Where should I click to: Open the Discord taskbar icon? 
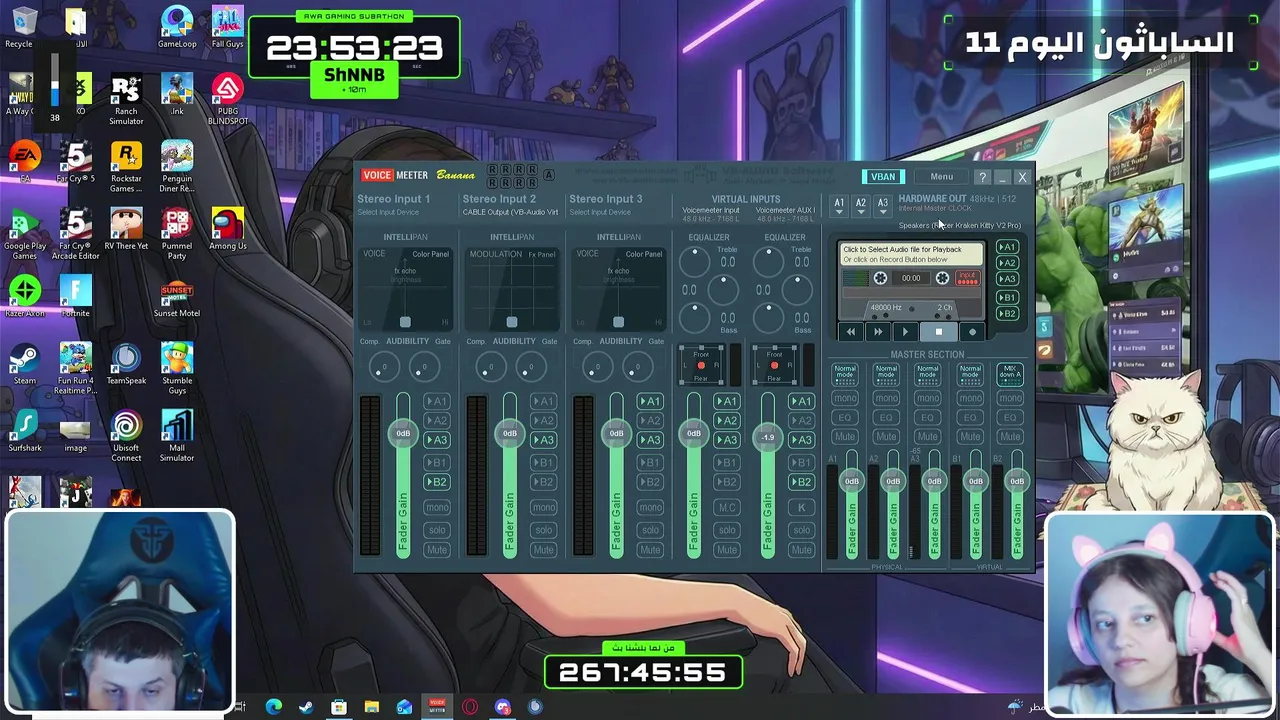[503, 707]
